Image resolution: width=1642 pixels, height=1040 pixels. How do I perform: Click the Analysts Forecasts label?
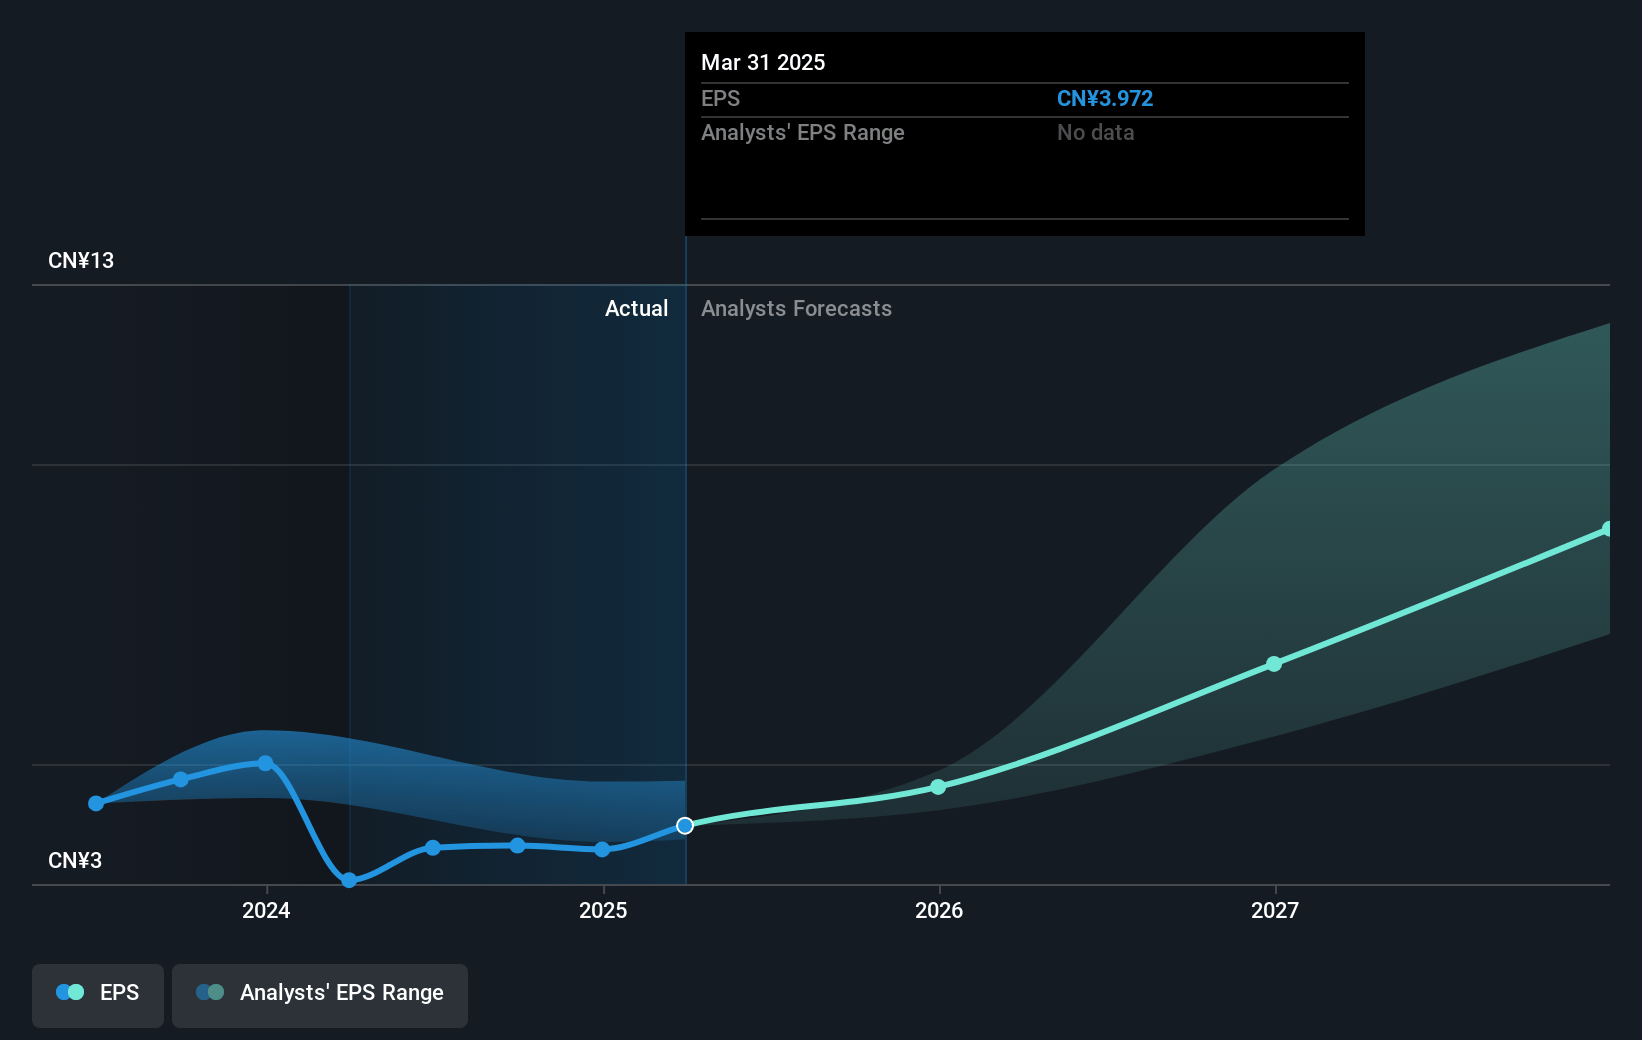pyautogui.click(x=796, y=309)
